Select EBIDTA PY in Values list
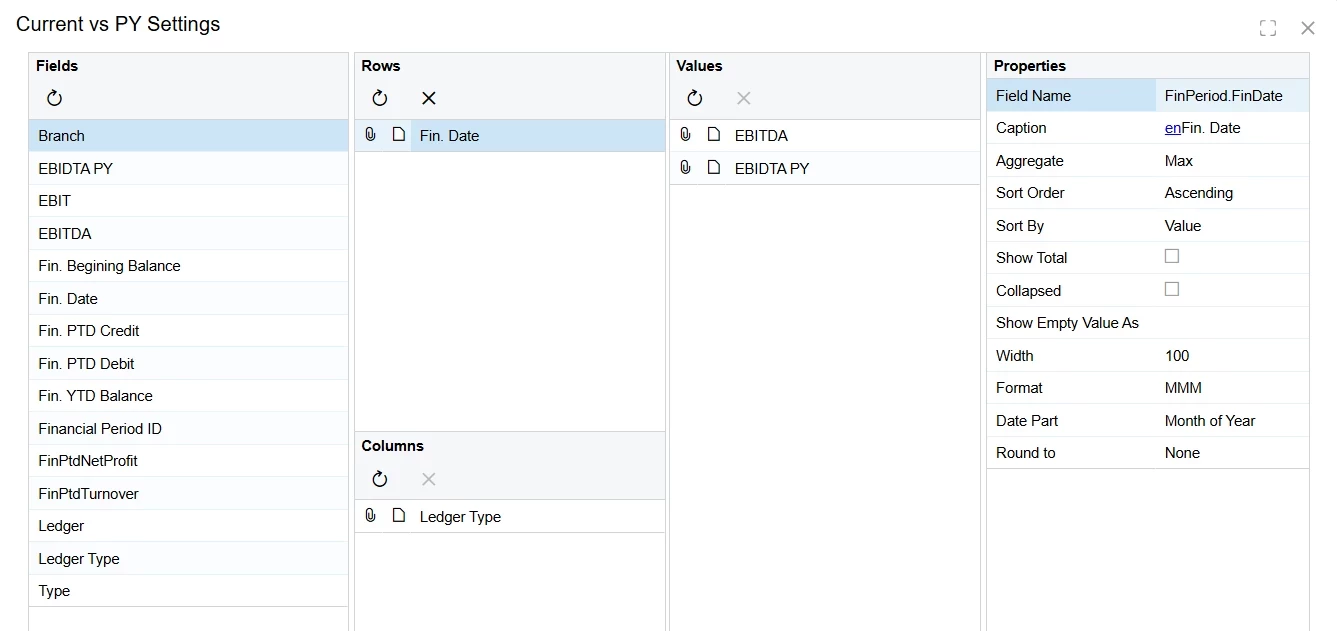Image resolution: width=1337 pixels, height=631 pixels. [825, 168]
